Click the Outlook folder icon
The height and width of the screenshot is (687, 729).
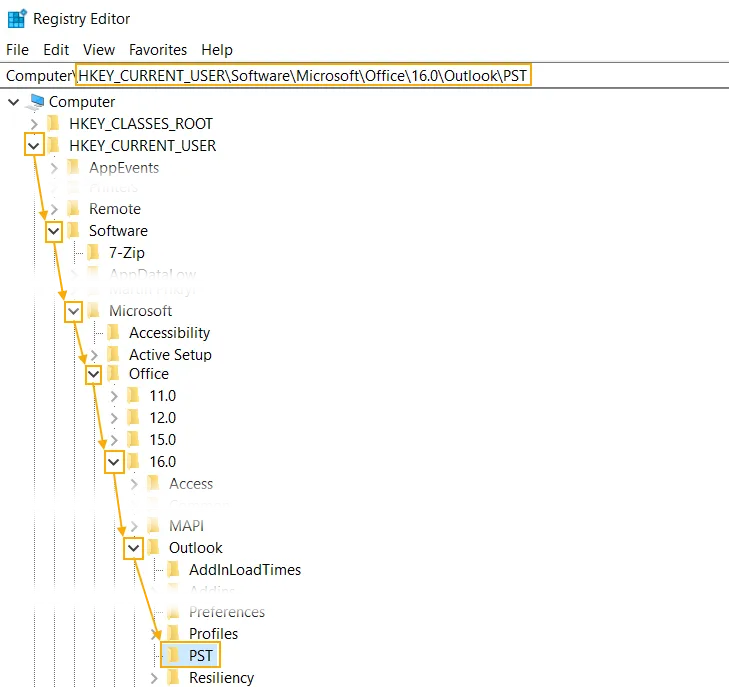tap(153, 548)
